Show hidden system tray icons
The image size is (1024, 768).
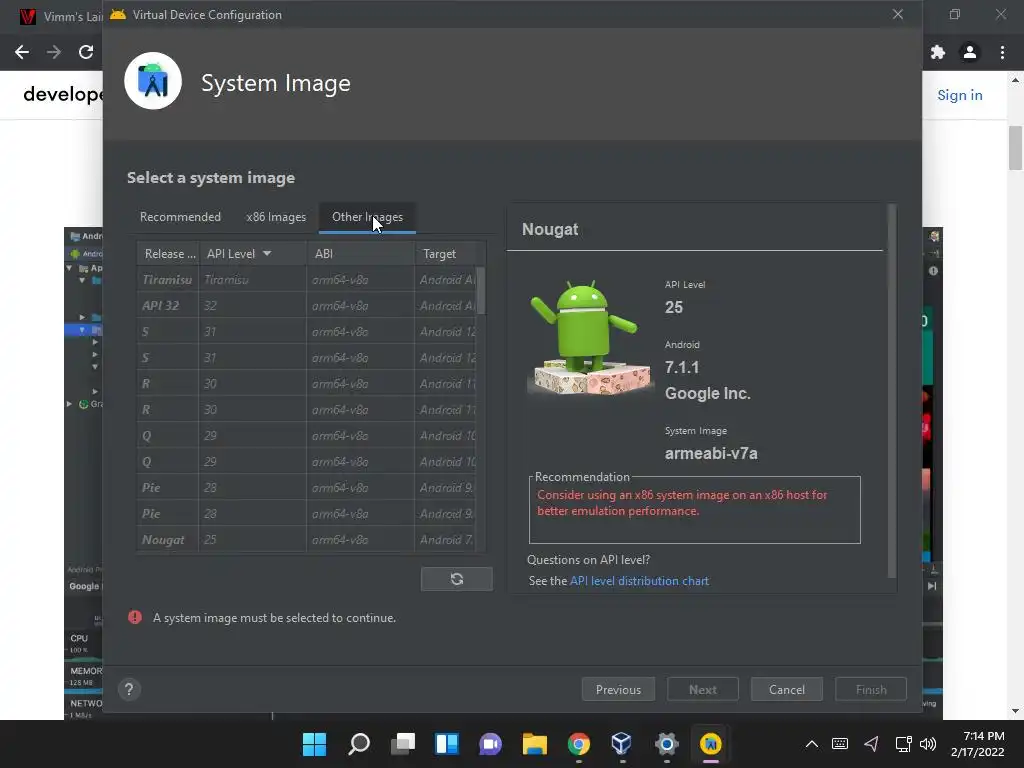(811, 744)
